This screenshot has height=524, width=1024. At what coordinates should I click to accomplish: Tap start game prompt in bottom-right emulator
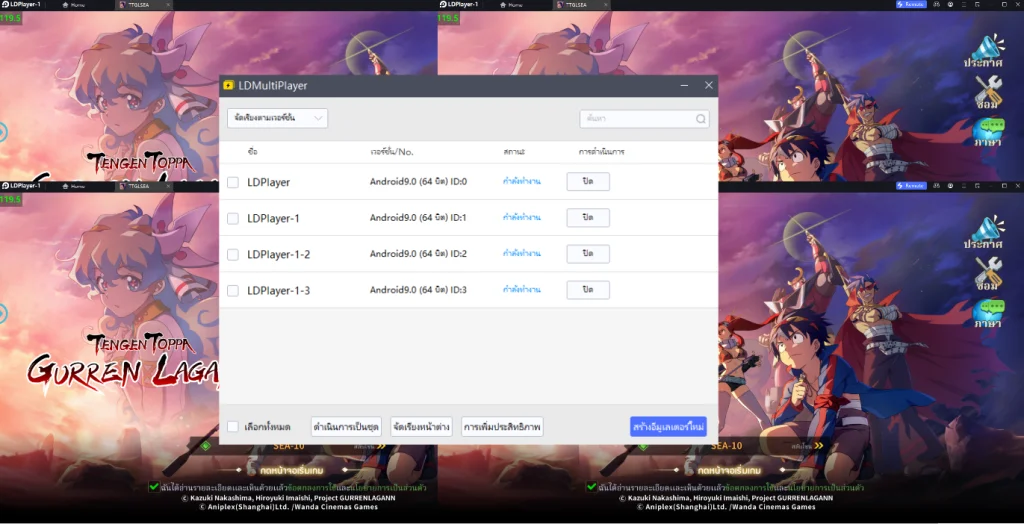click(731, 470)
